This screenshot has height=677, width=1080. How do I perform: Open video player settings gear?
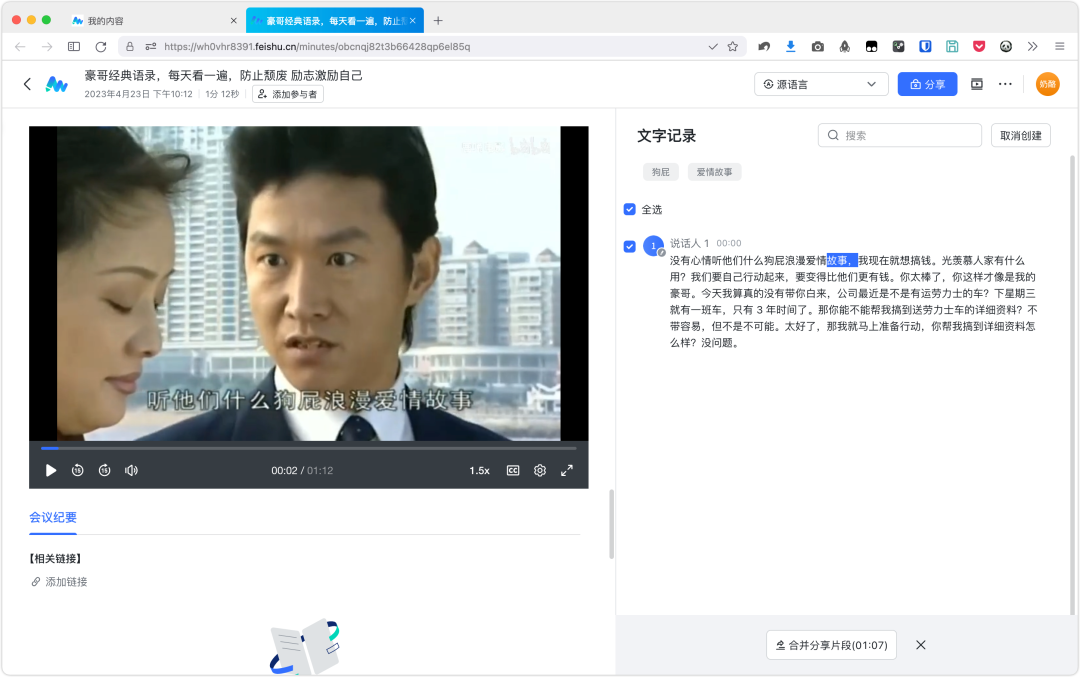pyautogui.click(x=540, y=470)
